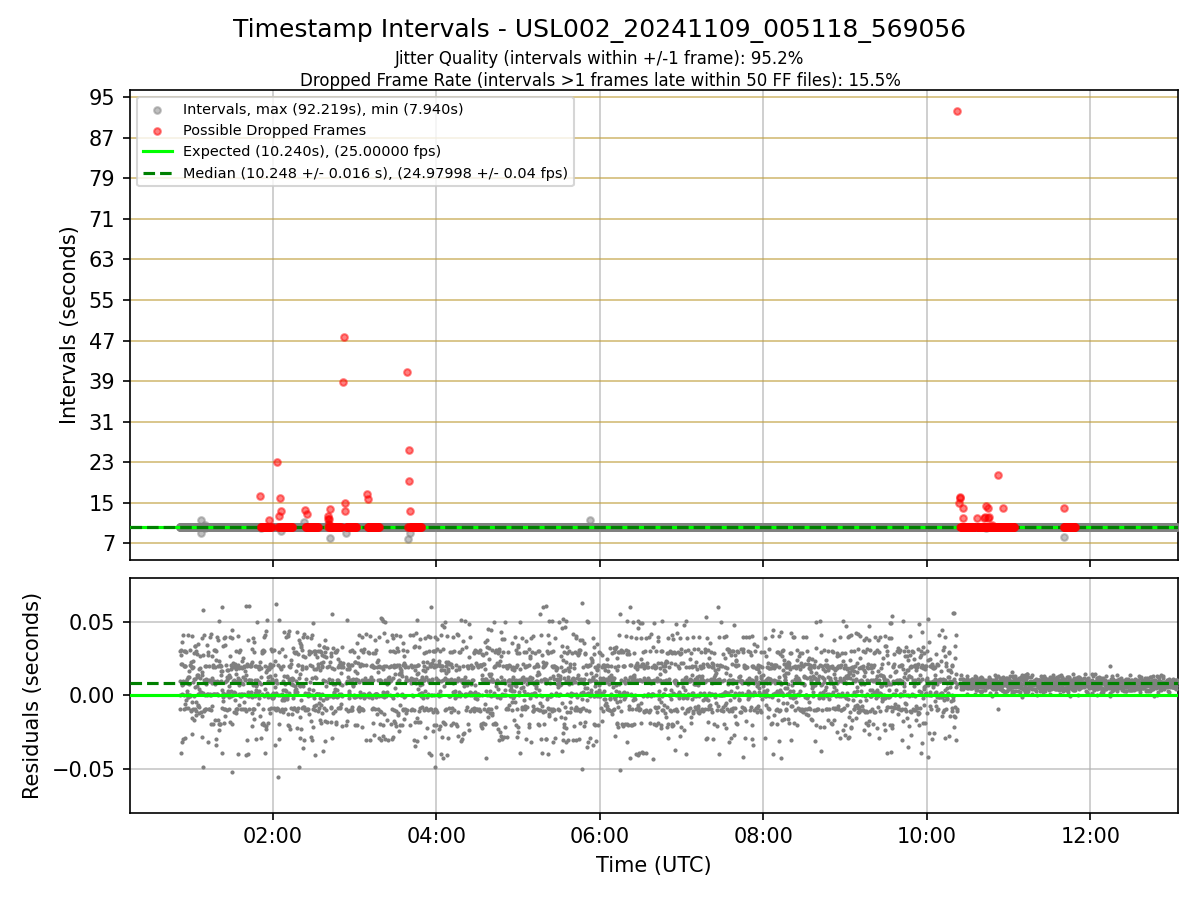Screen dimensions: 1200x900
Task: Select the red point at 23 seconds just after 02:00
Action: coord(277,462)
